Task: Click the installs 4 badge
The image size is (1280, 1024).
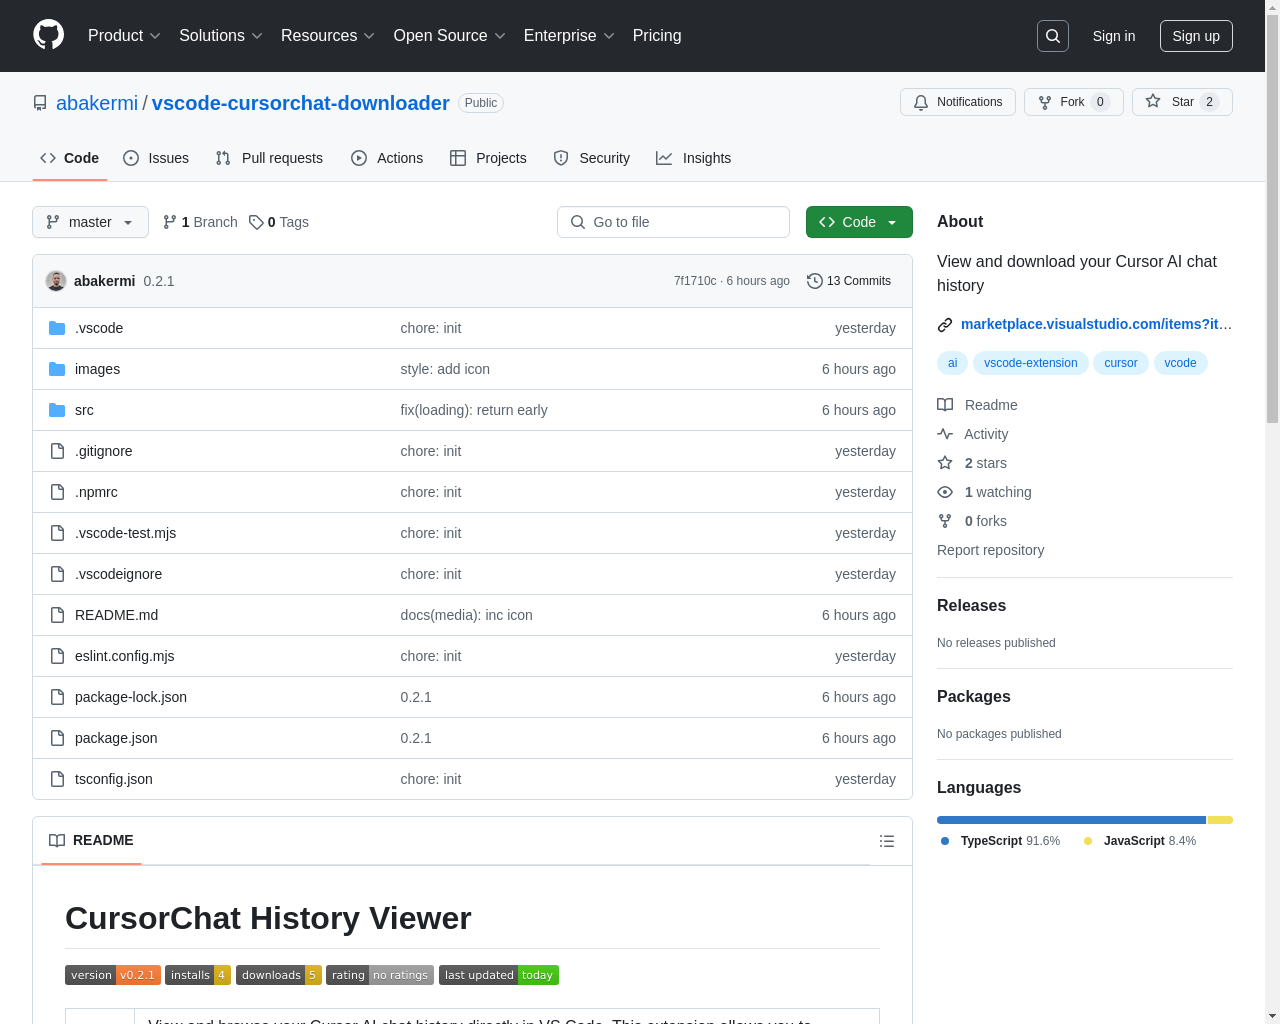Action: (198, 975)
